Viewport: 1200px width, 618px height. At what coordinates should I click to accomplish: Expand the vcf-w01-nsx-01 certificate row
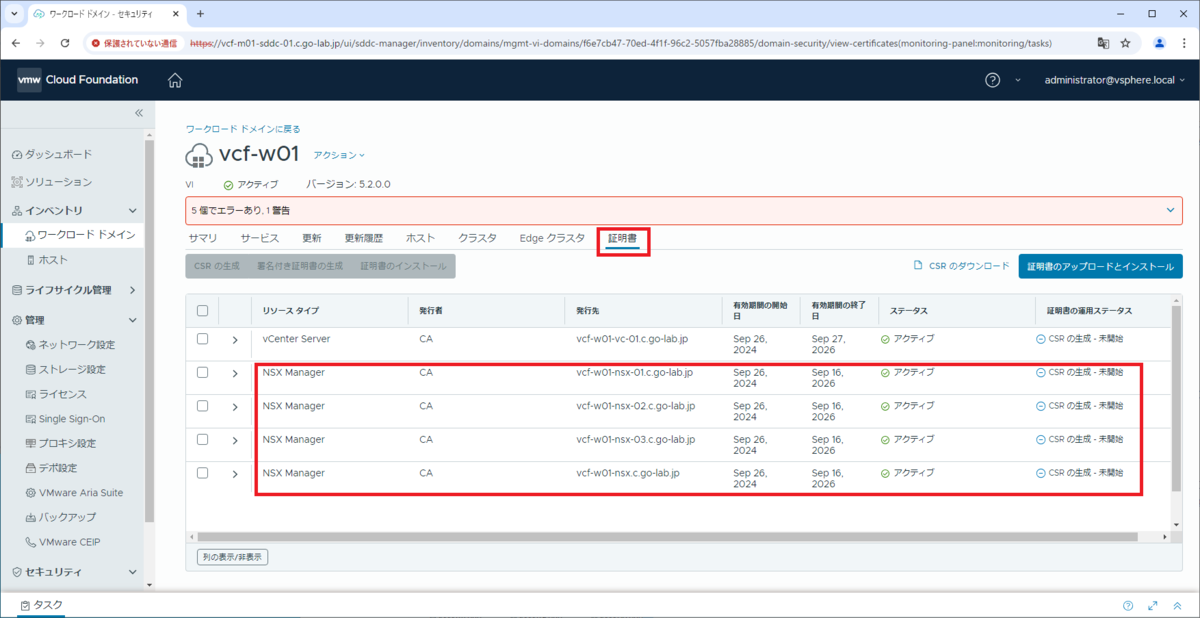point(235,373)
